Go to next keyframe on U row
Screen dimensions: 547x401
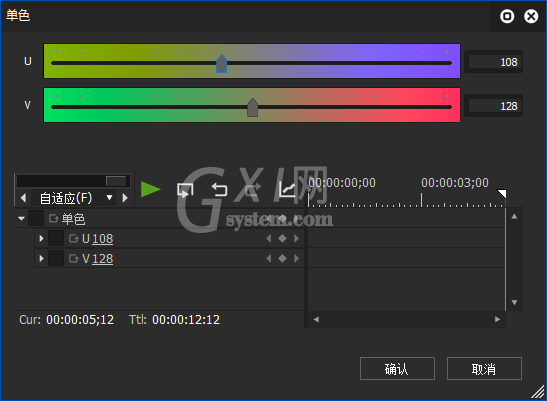[297, 238]
